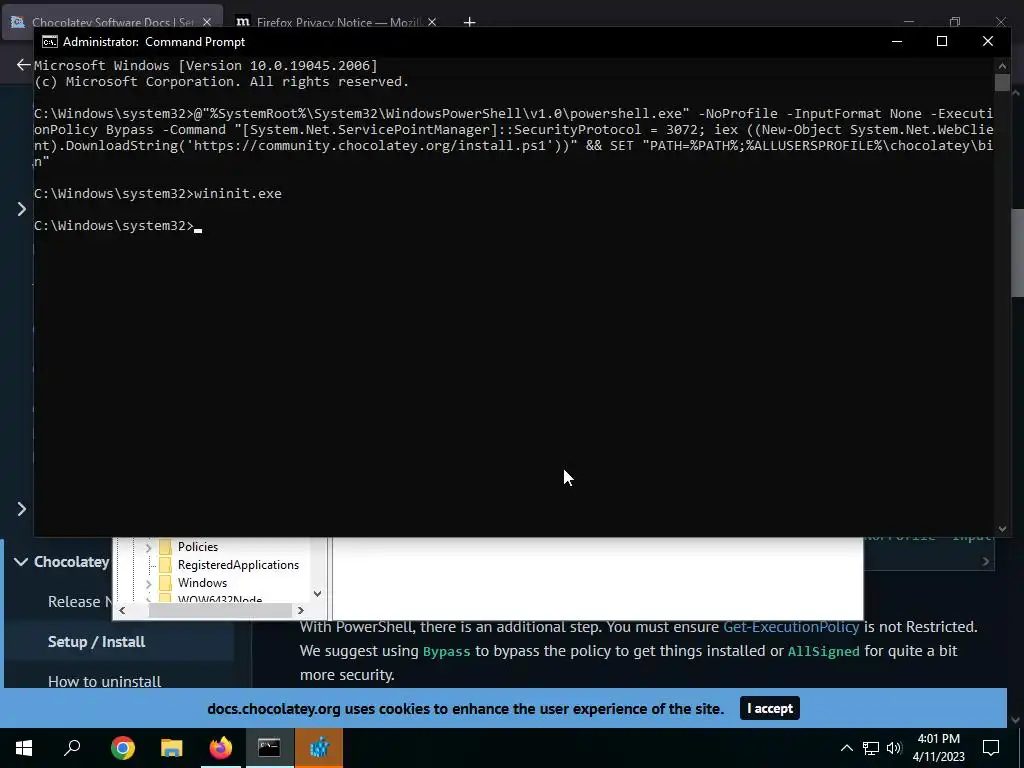Expand the upper collapsed sidebar chevron
Viewport: 1024px width, 768px height.
pyautogui.click(x=22, y=209)
